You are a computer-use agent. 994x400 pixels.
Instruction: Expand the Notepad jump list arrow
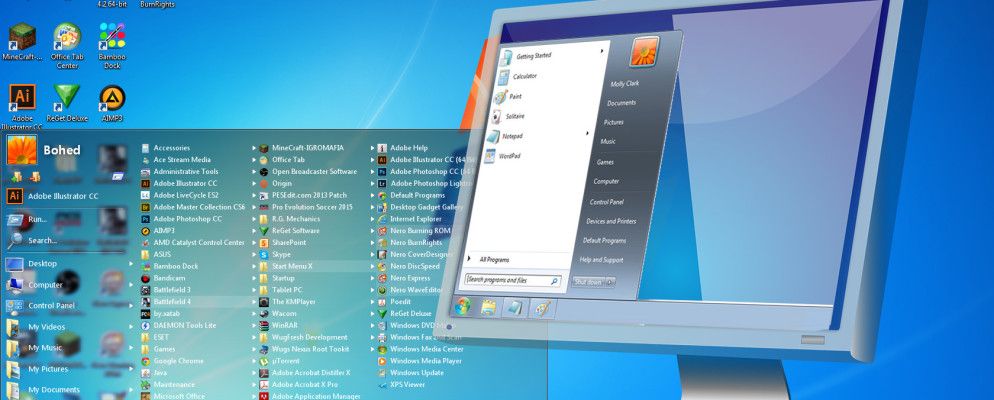588,133
